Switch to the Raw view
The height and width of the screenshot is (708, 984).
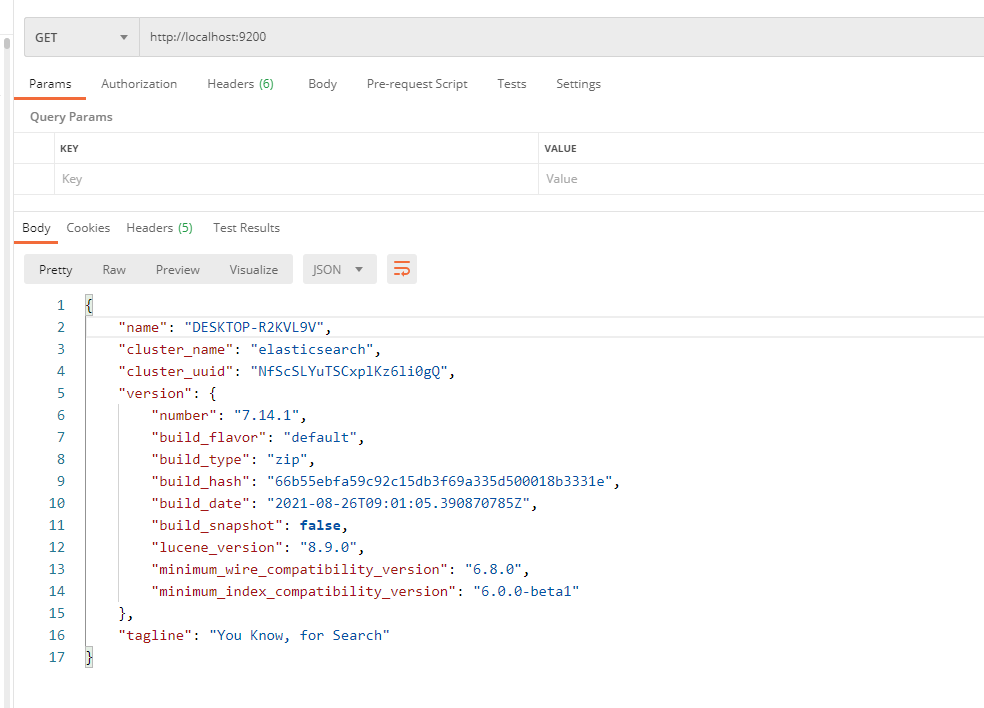pos(114,269)
